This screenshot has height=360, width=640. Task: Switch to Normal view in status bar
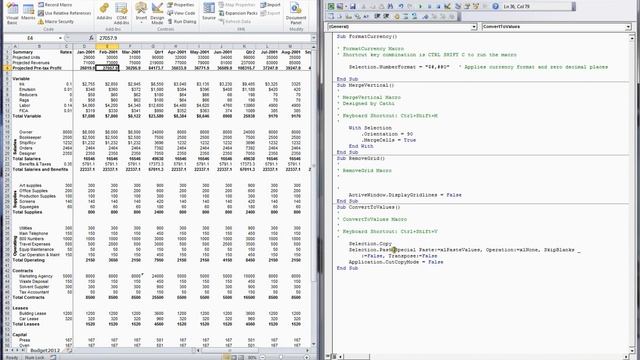coord(227,358)
